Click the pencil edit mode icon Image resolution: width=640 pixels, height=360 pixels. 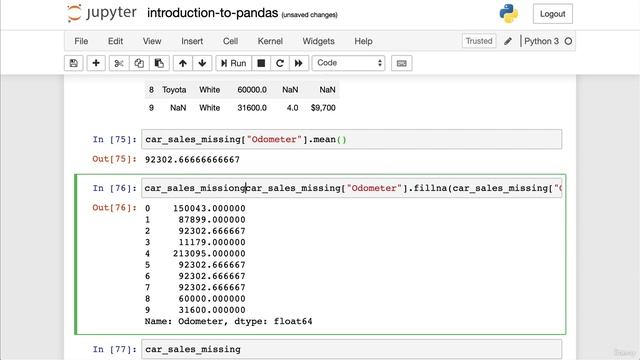[x=508, y=41]
